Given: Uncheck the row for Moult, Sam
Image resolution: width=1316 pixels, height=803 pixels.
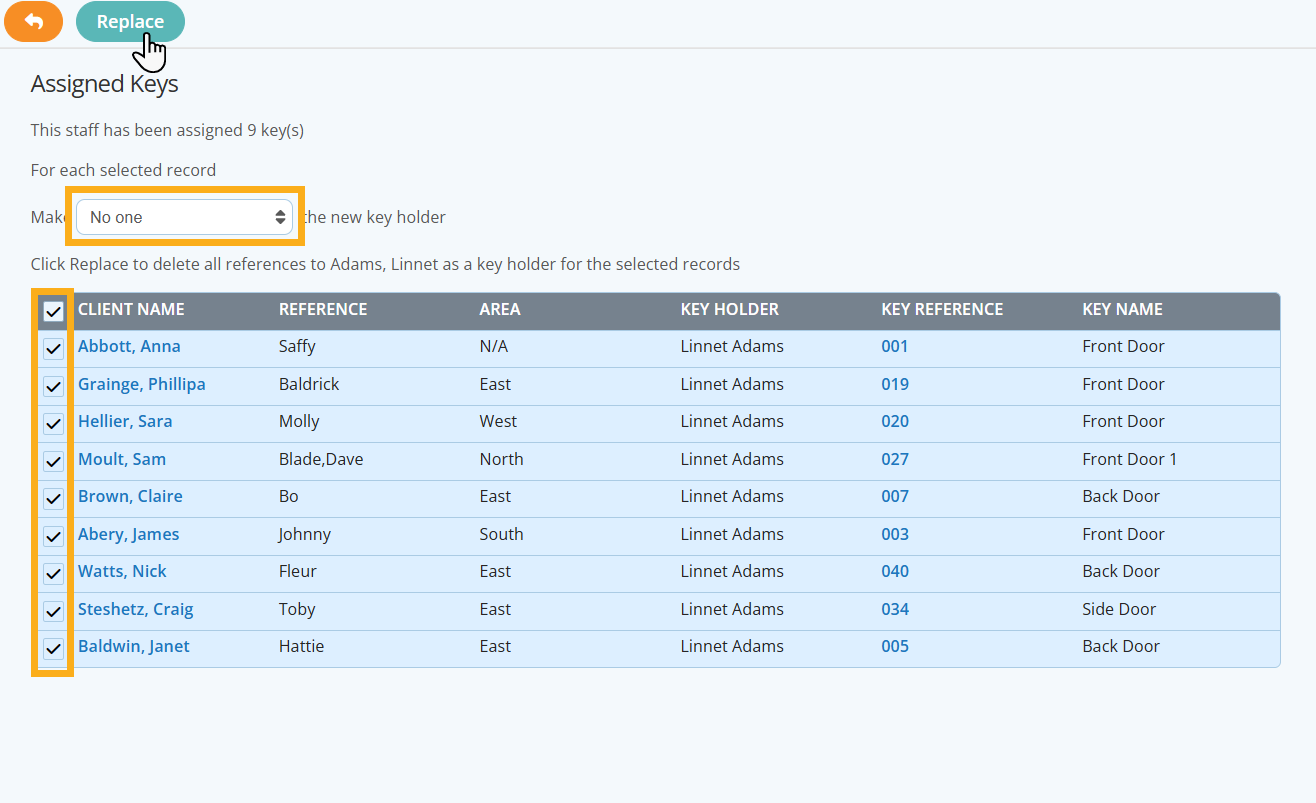Looking at the screenshot, I should 52,461.
